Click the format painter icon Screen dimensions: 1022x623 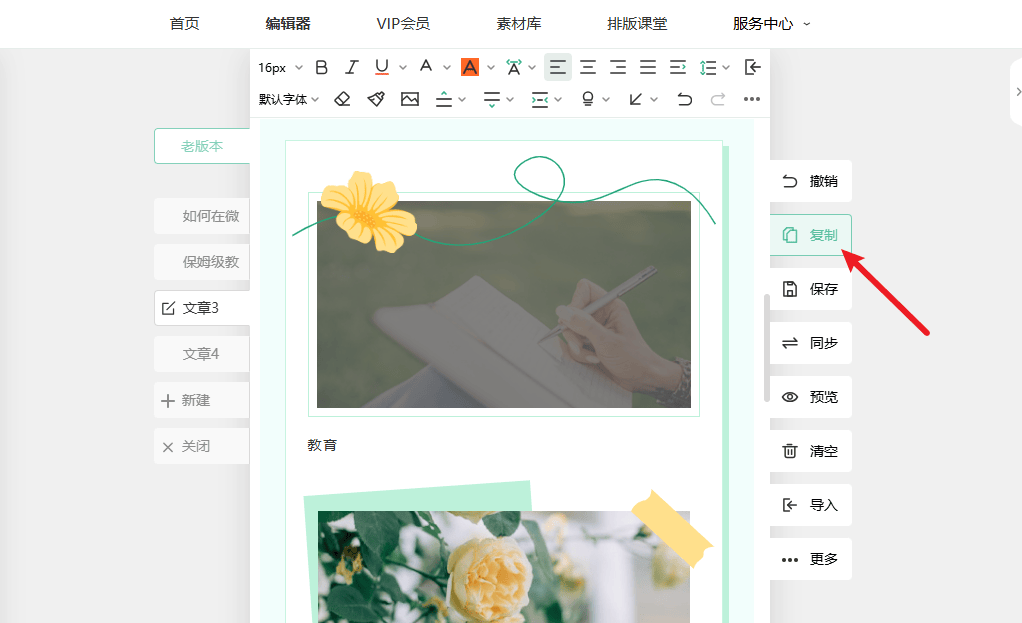coord(375,99)
